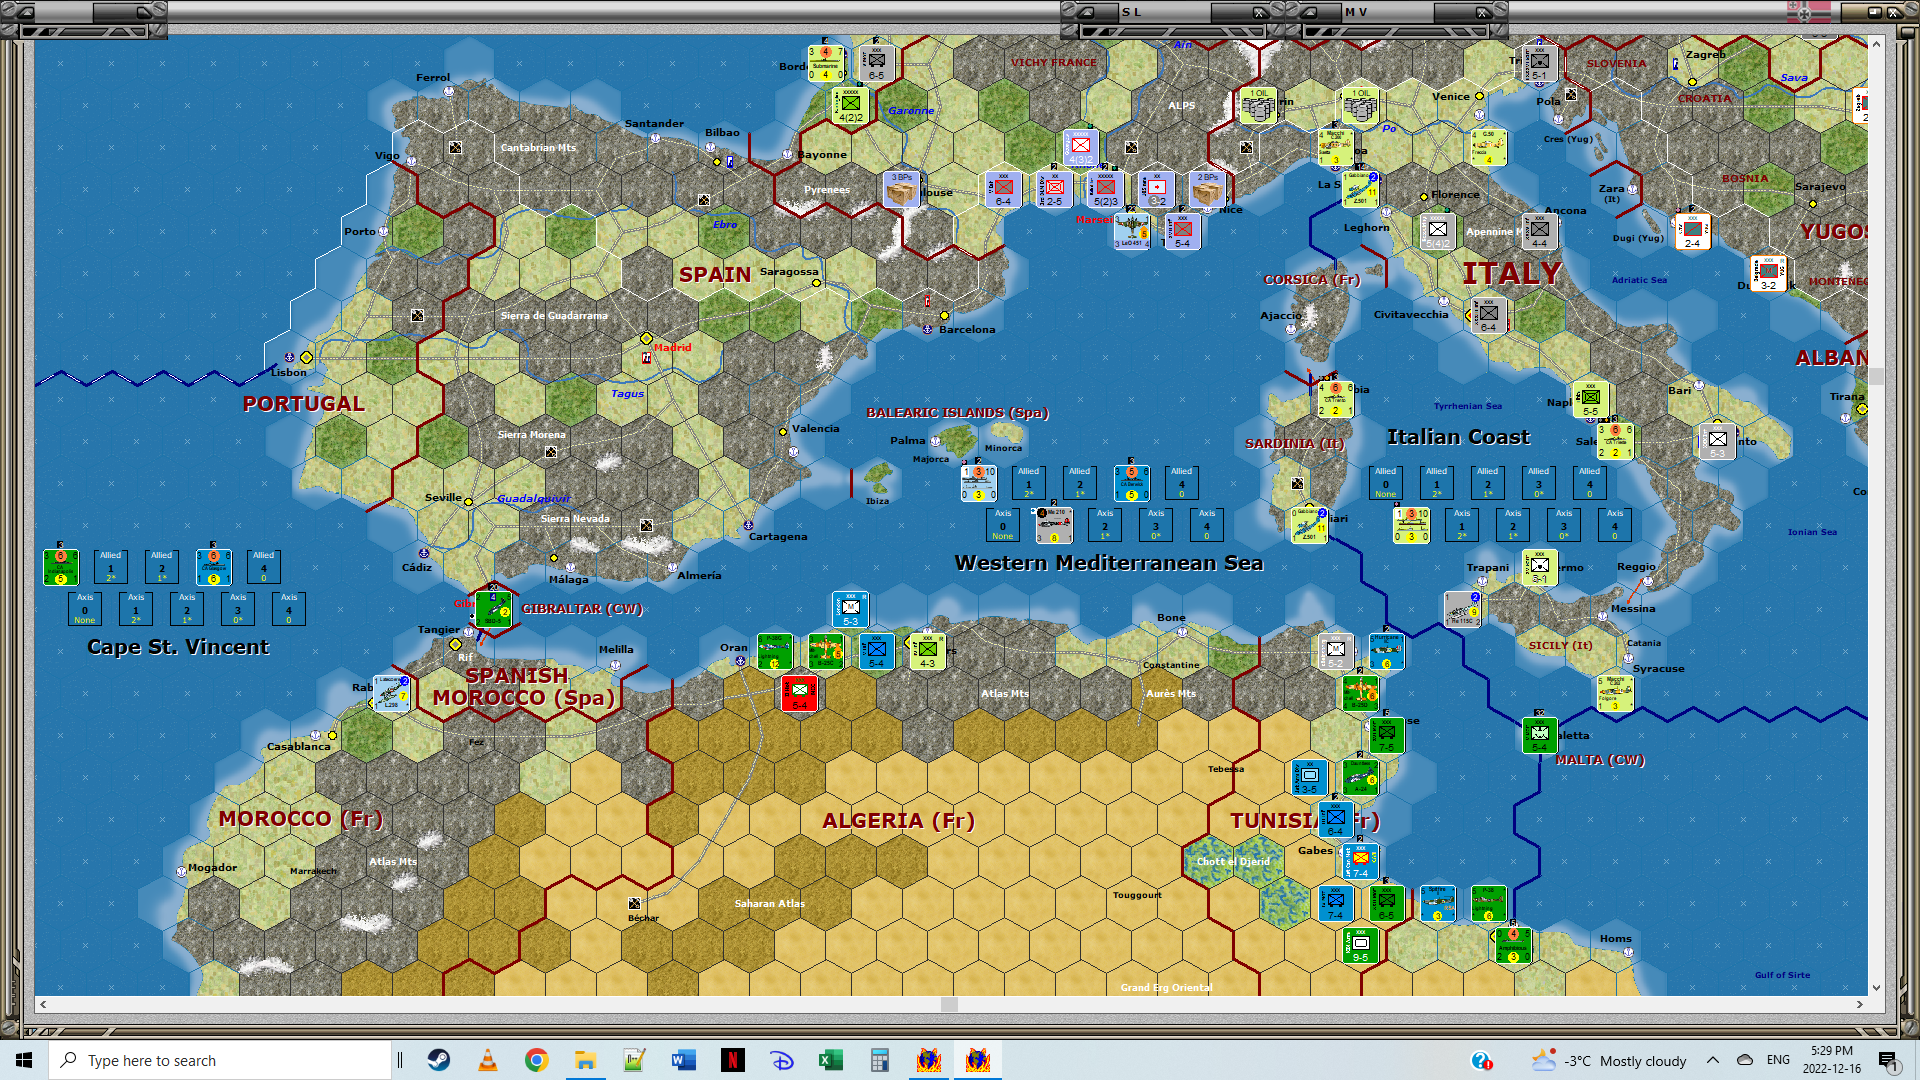Click Allied 2 box in Western Mediterranean
Image resolution: width=1920 pixels, height=1080 pixels.
(1080, 483)
